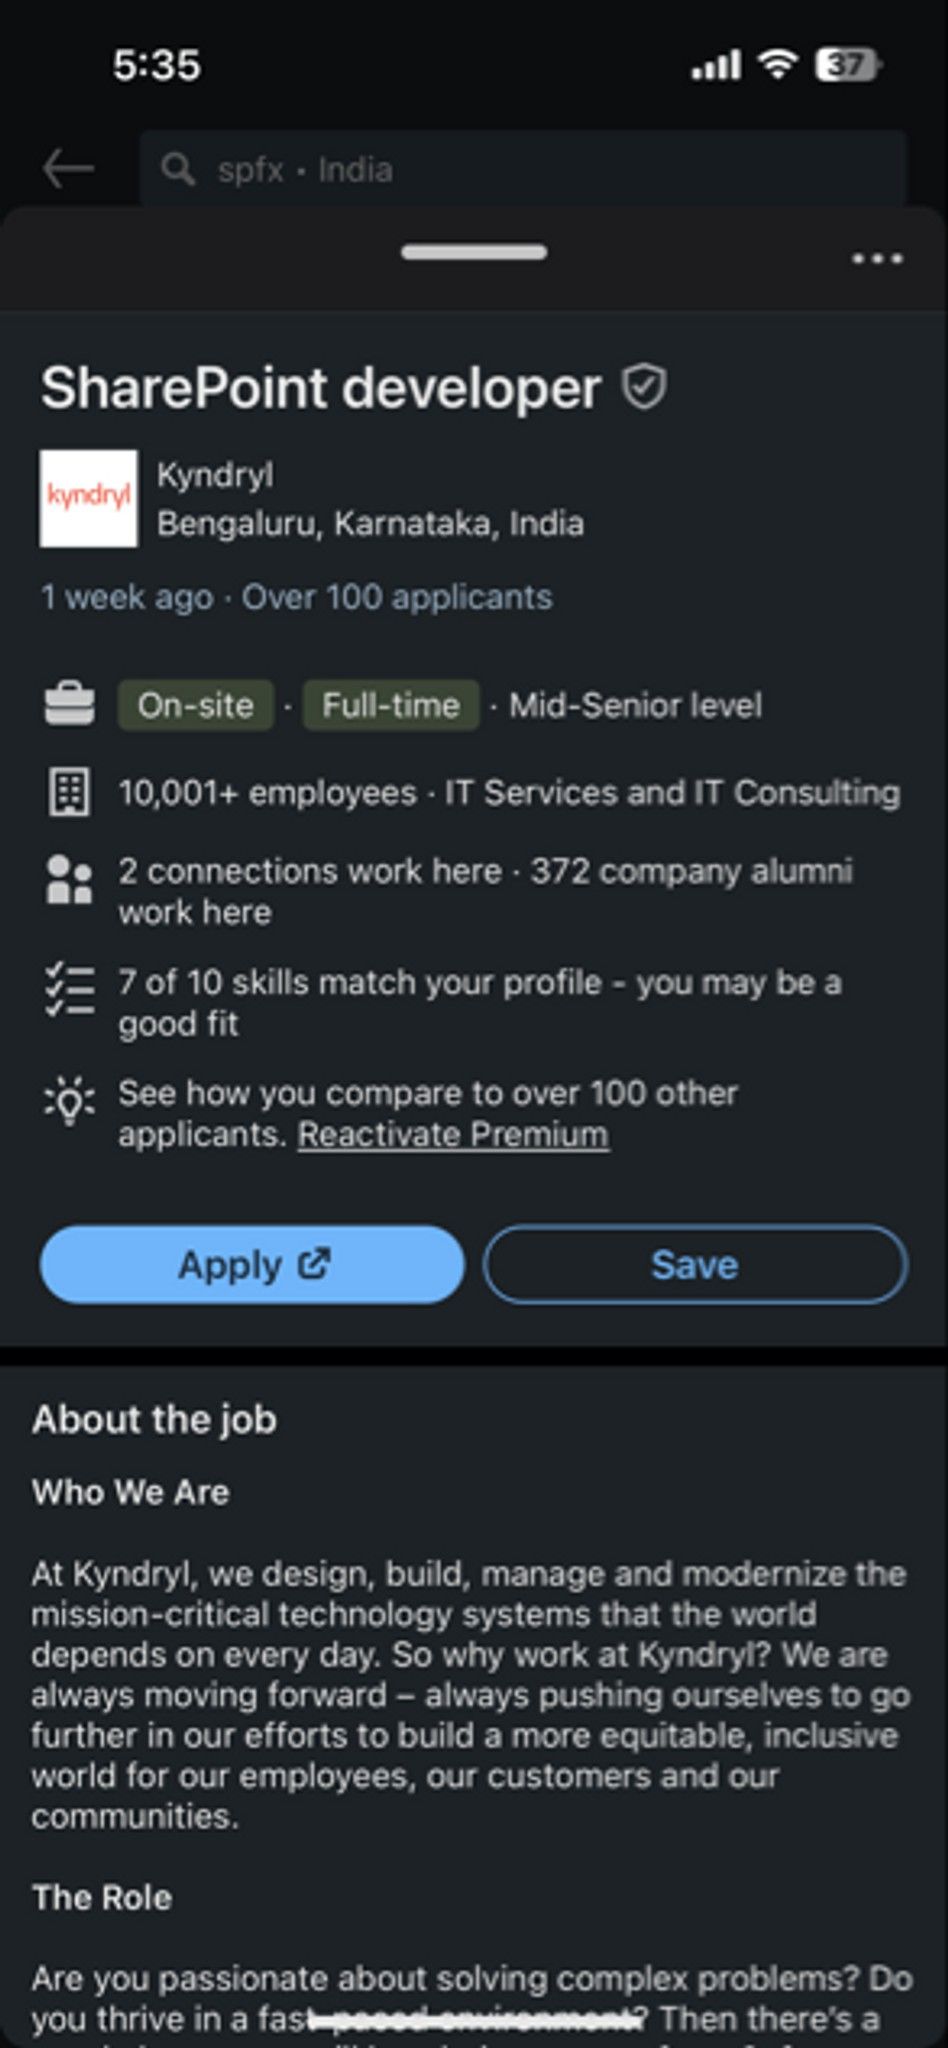Save this SharePoint developer job

tap(695, 1264)
